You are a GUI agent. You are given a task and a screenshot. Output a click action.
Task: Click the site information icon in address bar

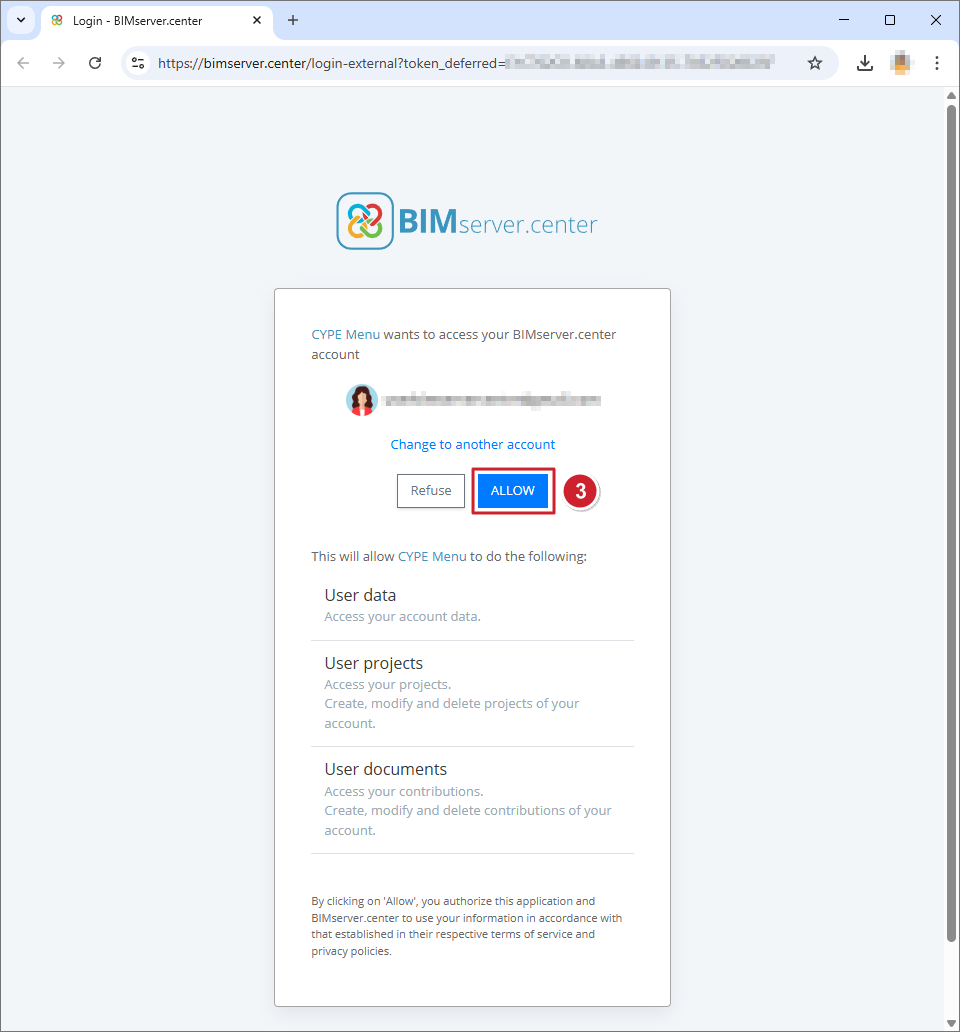pyautogui.click(x=139, y=63)
